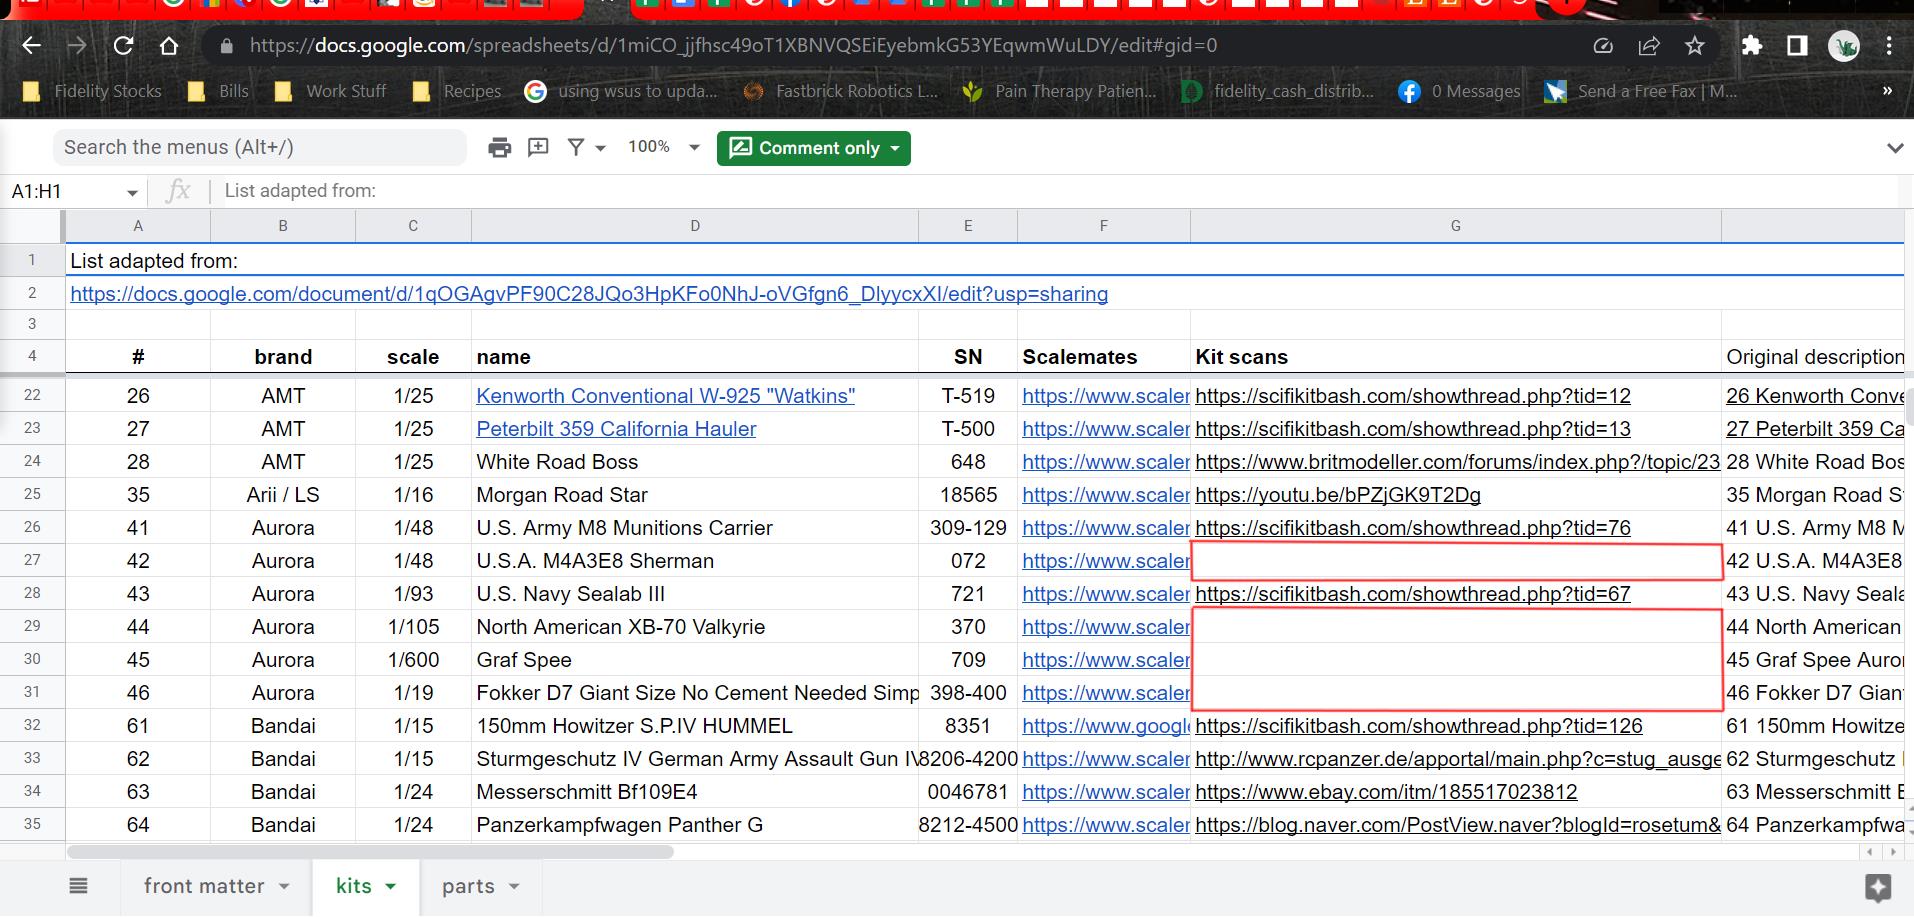
Task: View site information lock icon
Action: 226,46
